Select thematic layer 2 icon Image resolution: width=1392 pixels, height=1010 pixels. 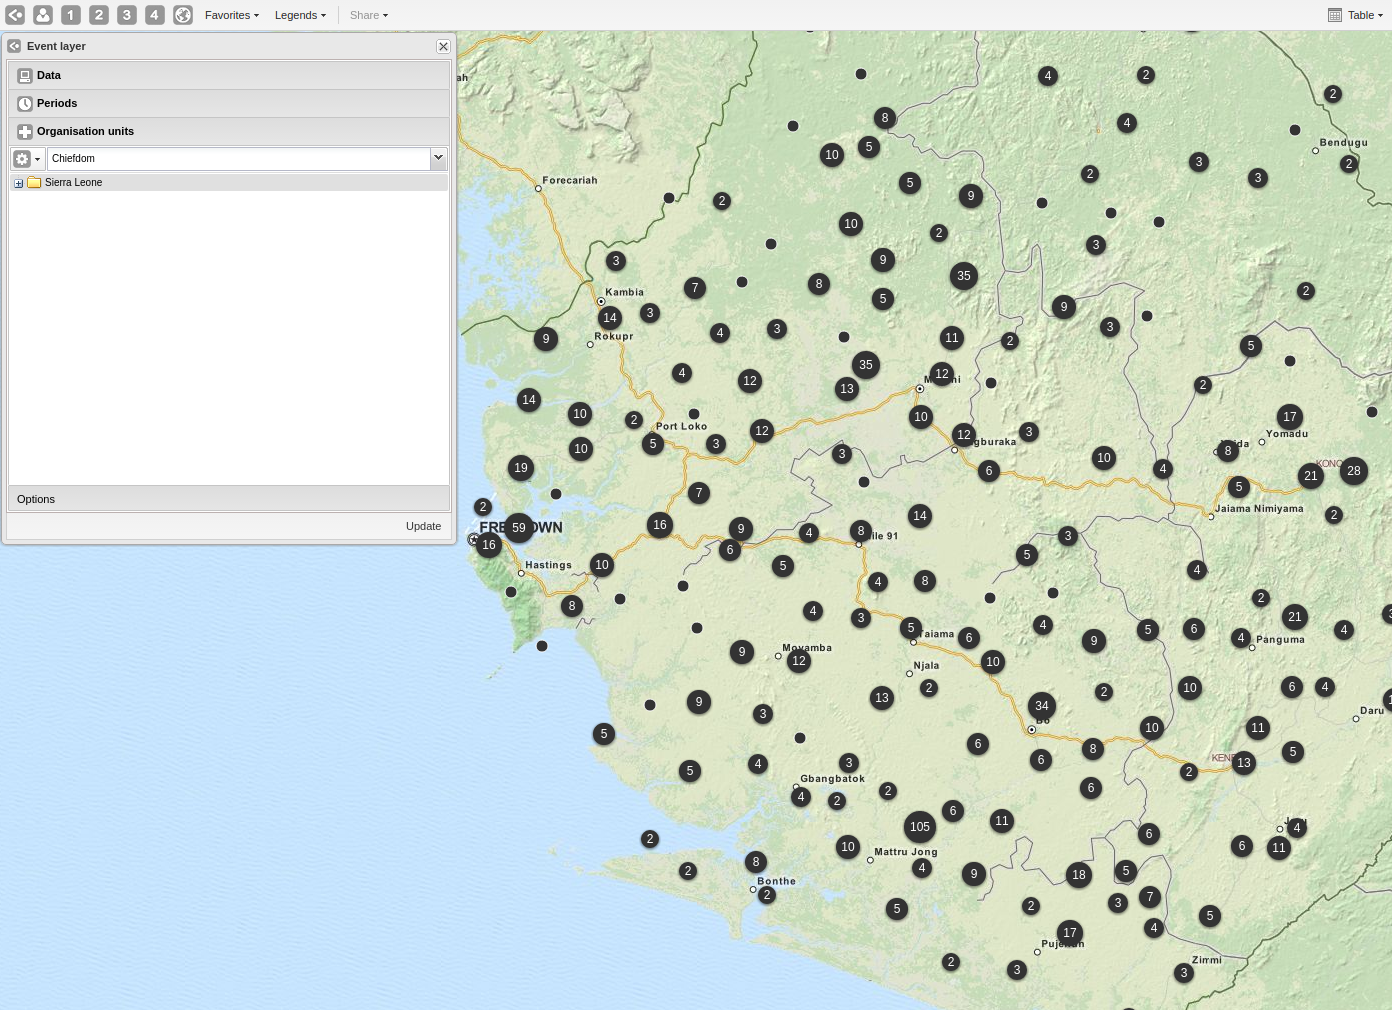[x=99, y=15]
